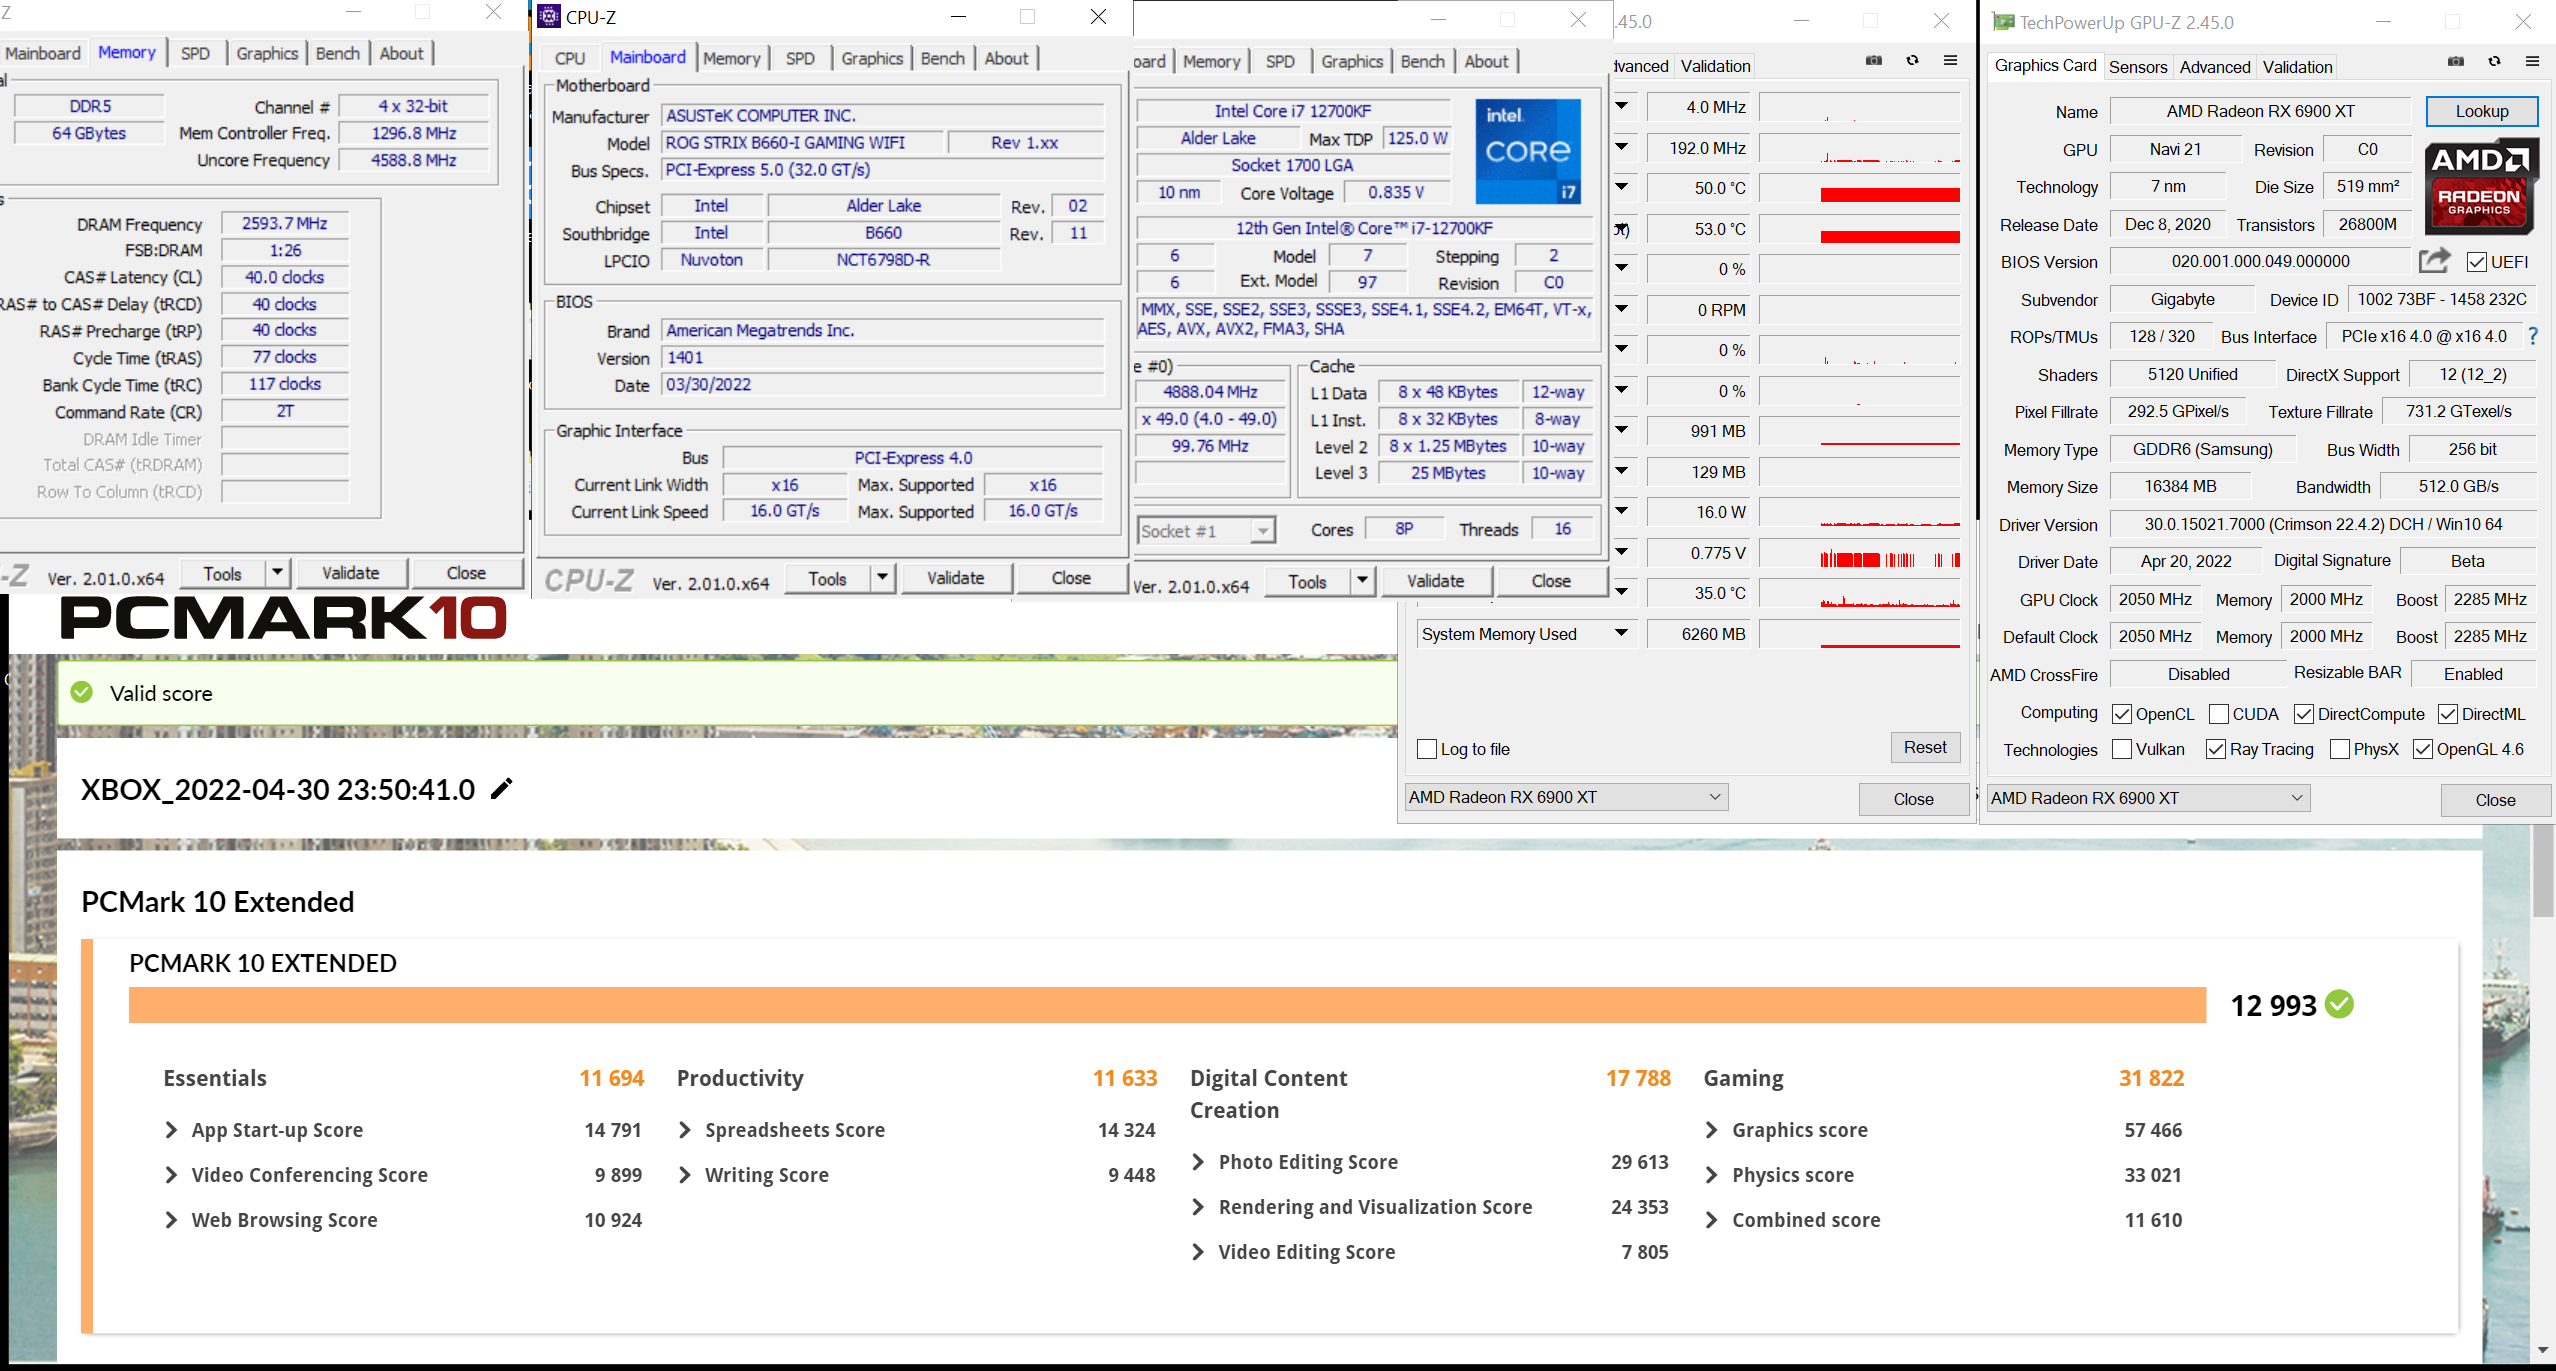Click the refresh icon in GPU-Z Graphics Card window
2556x1371 pixels.
tap(2494, 62)
